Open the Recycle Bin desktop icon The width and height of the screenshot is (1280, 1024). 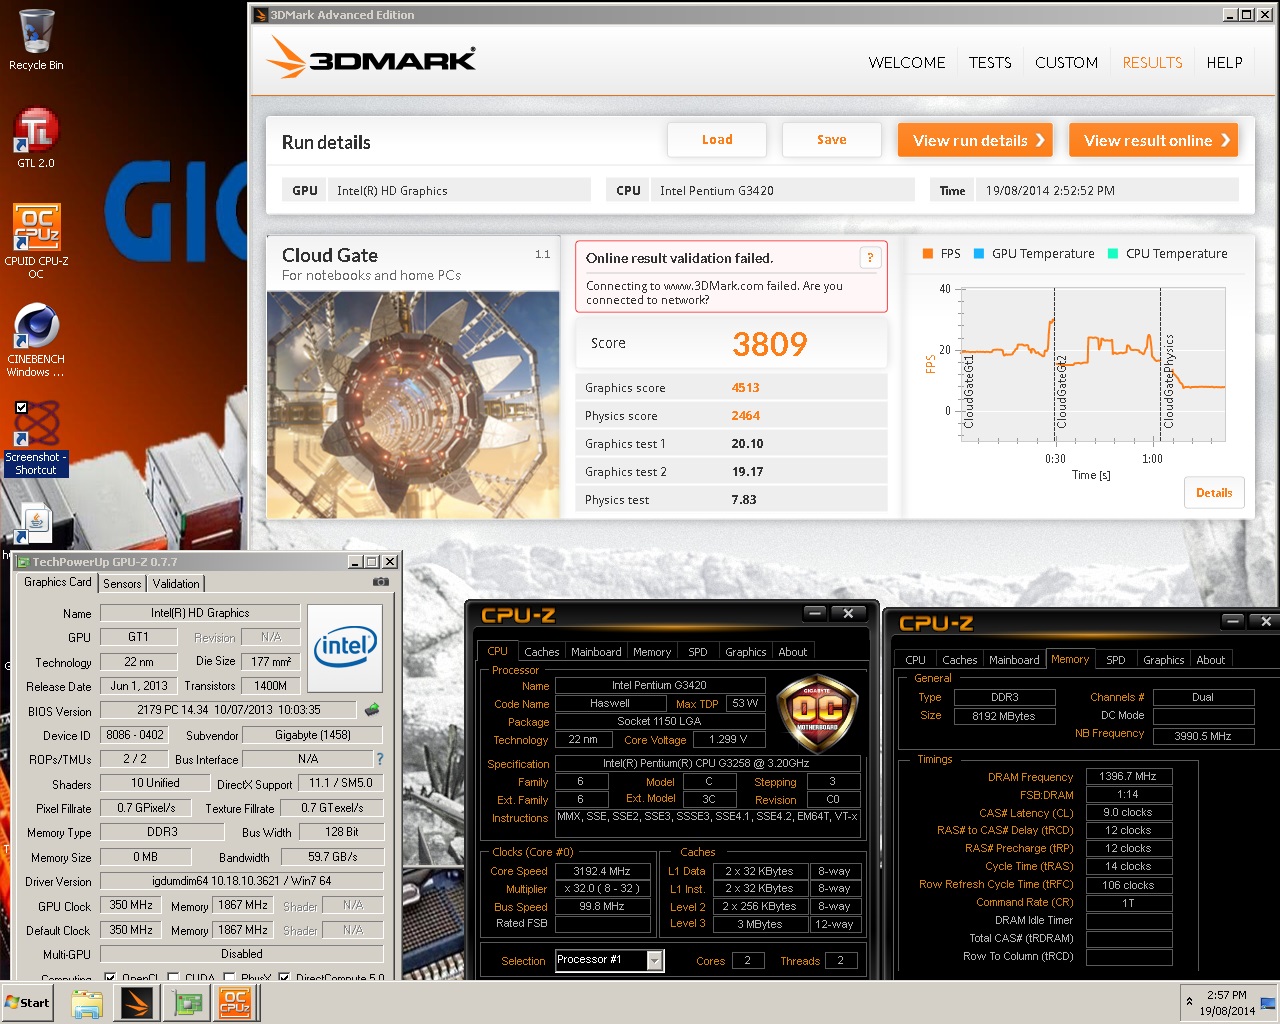pyautogui.click(x=36, y=40)
